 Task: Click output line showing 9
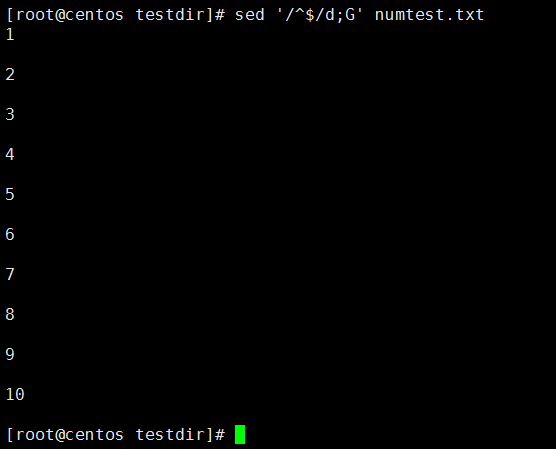[10, 355]
